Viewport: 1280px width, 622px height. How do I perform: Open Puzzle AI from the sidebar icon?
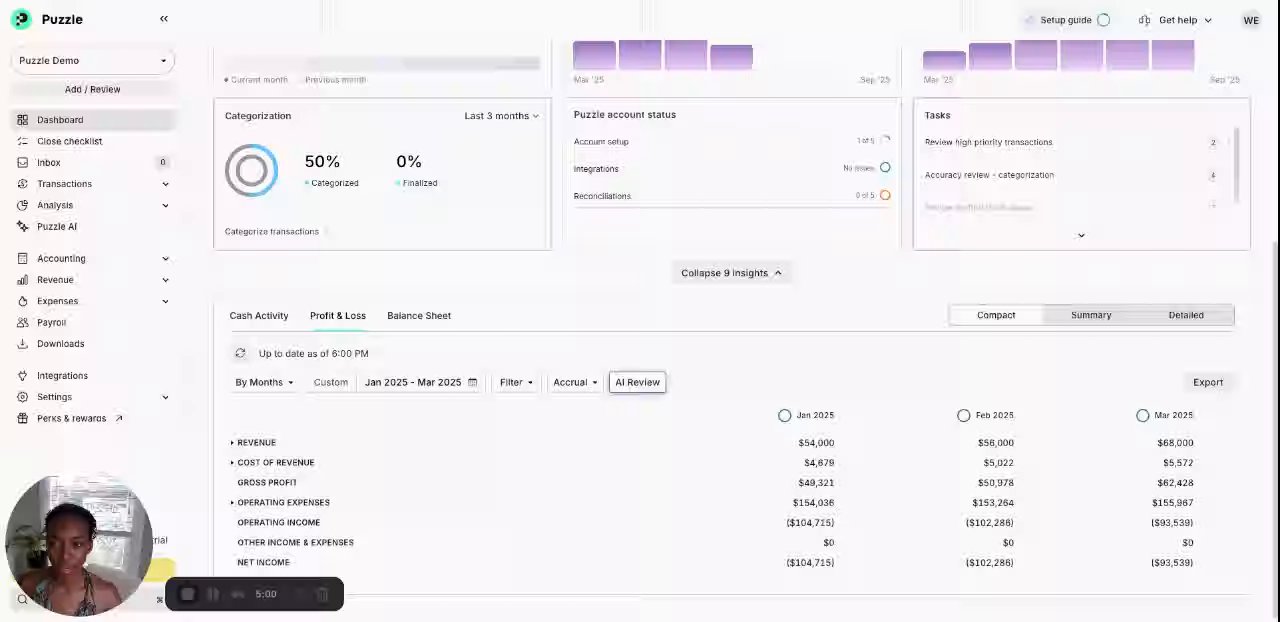22,226
